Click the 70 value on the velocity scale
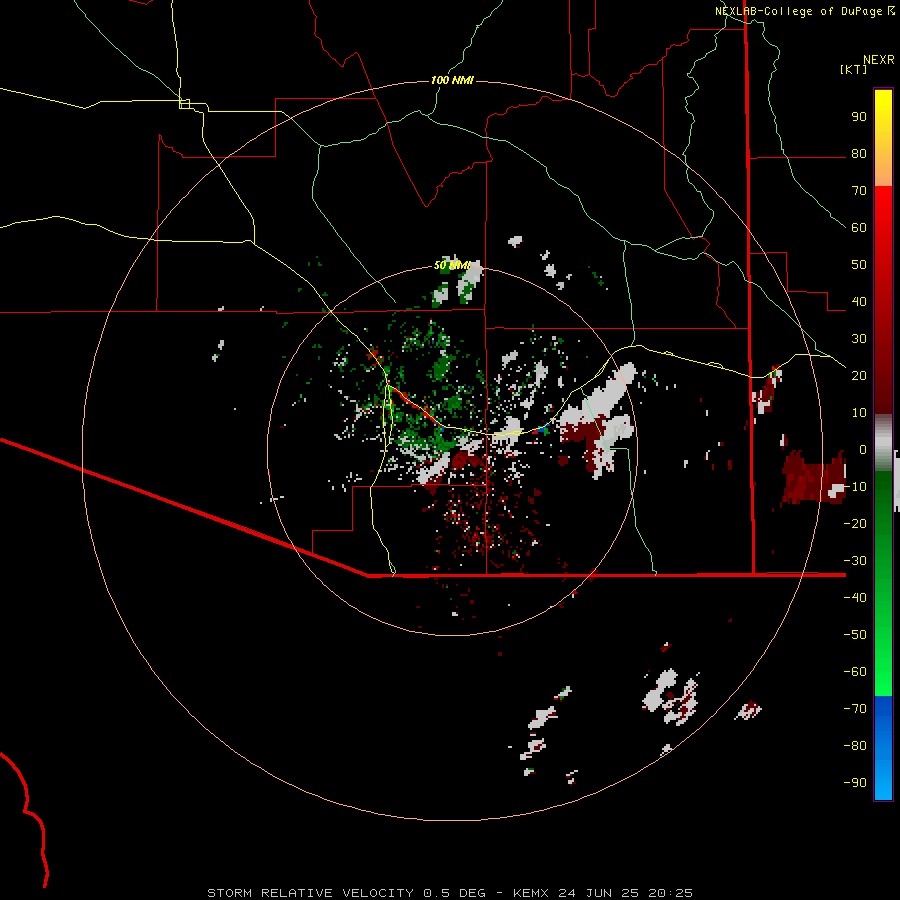The image size is (900, 900). pyautogui.click(x=859, y=191)
